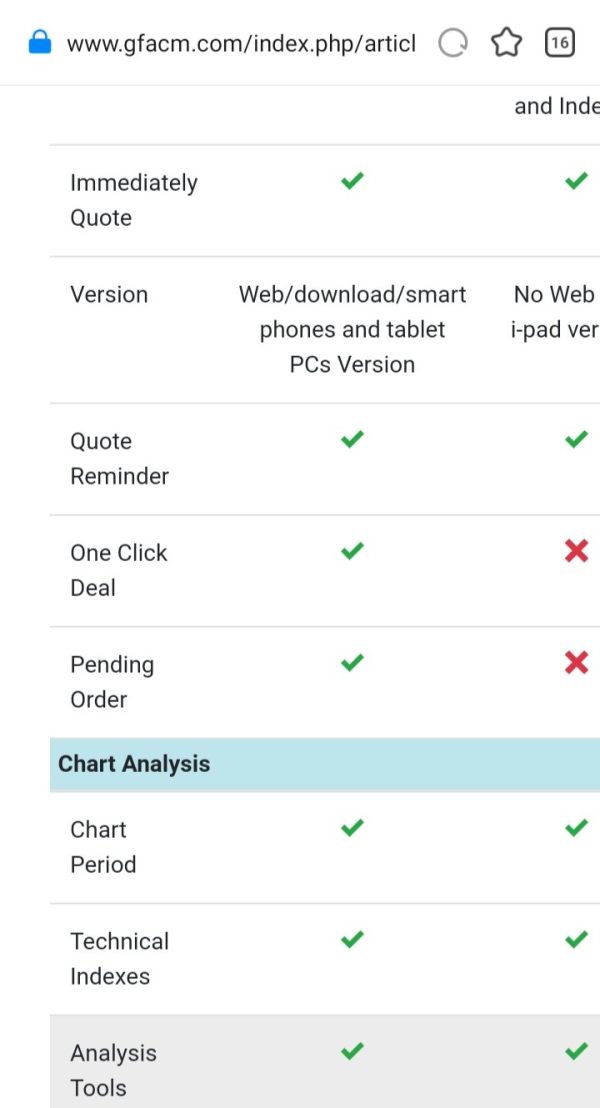Click red cross in Pending Order row
This screenshot has height=1108, width=600.
(x=576, y=662)
